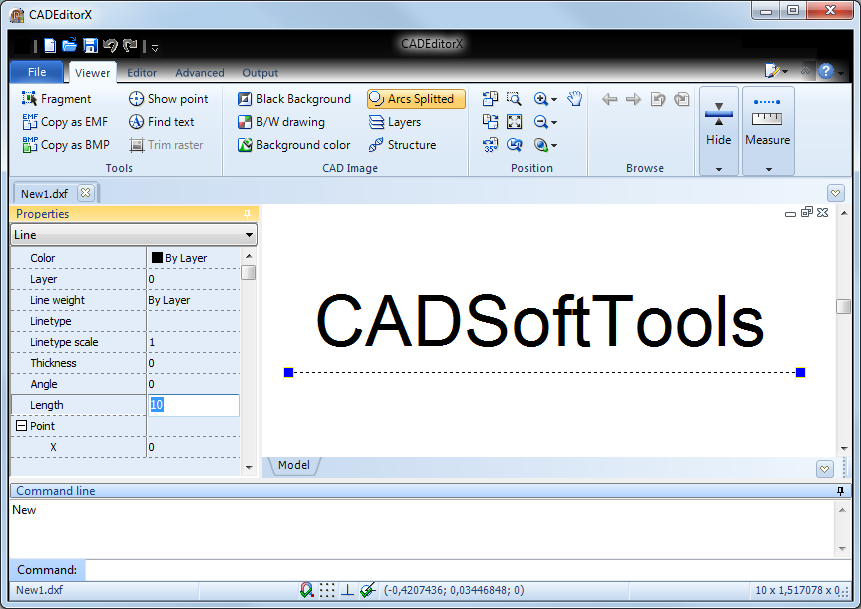Toggle Black Background option
The height and width of the screenshot is (609, 861).
[294, 99]
